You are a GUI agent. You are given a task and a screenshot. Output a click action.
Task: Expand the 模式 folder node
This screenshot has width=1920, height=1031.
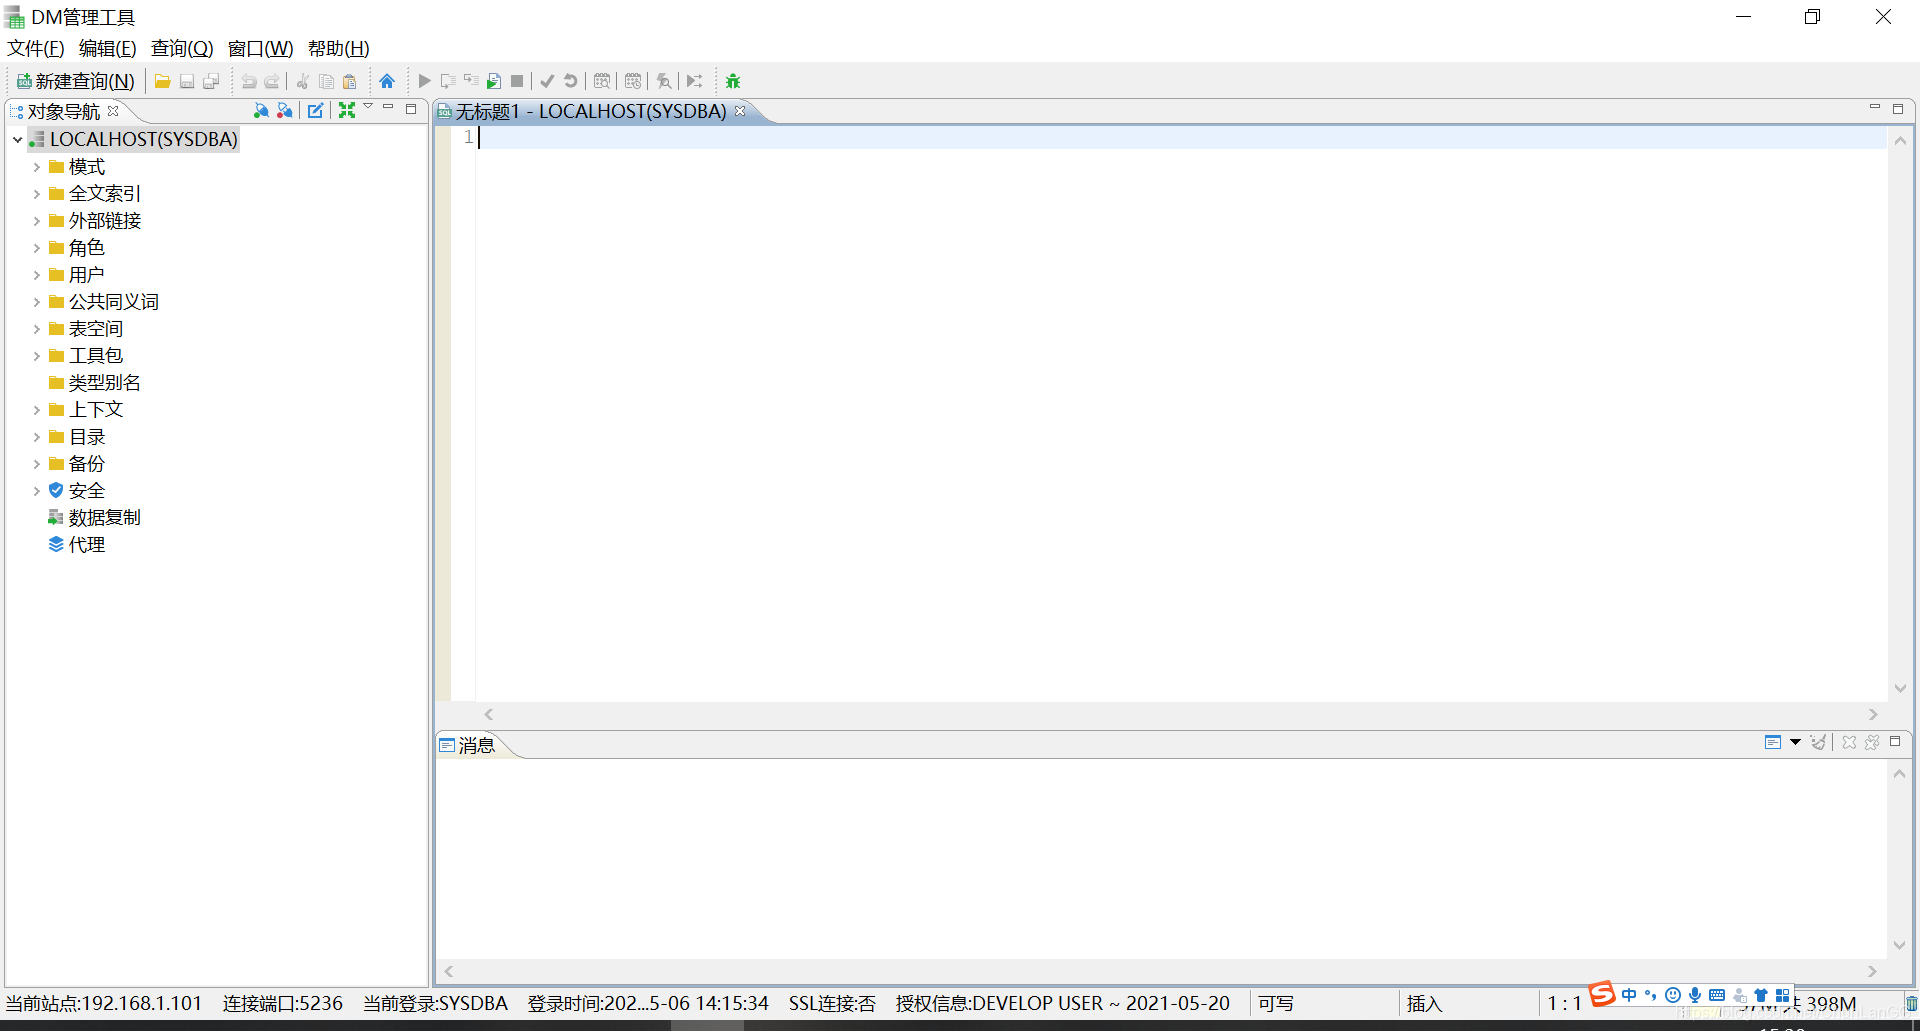37,167
